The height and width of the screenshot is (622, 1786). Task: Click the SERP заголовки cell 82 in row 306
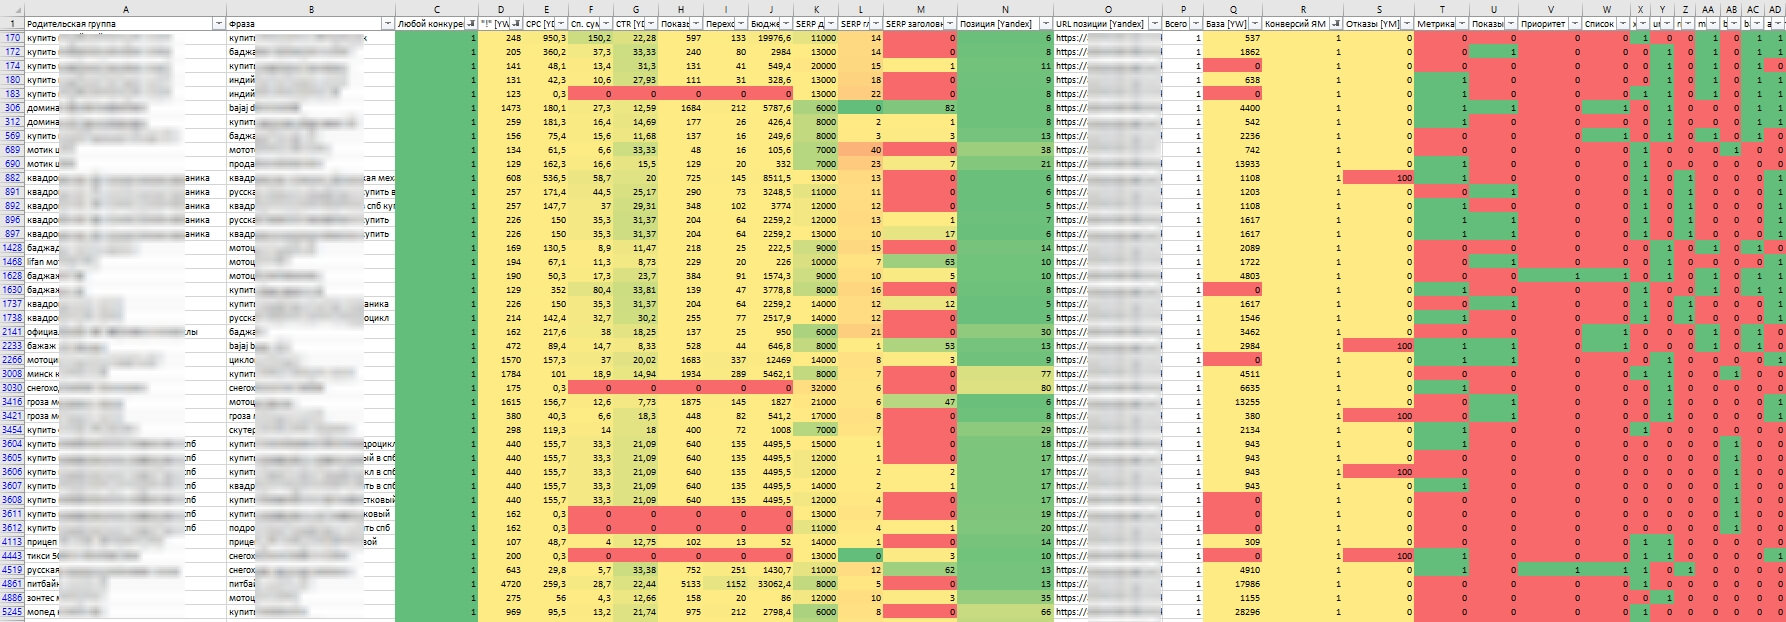[920, 108]
